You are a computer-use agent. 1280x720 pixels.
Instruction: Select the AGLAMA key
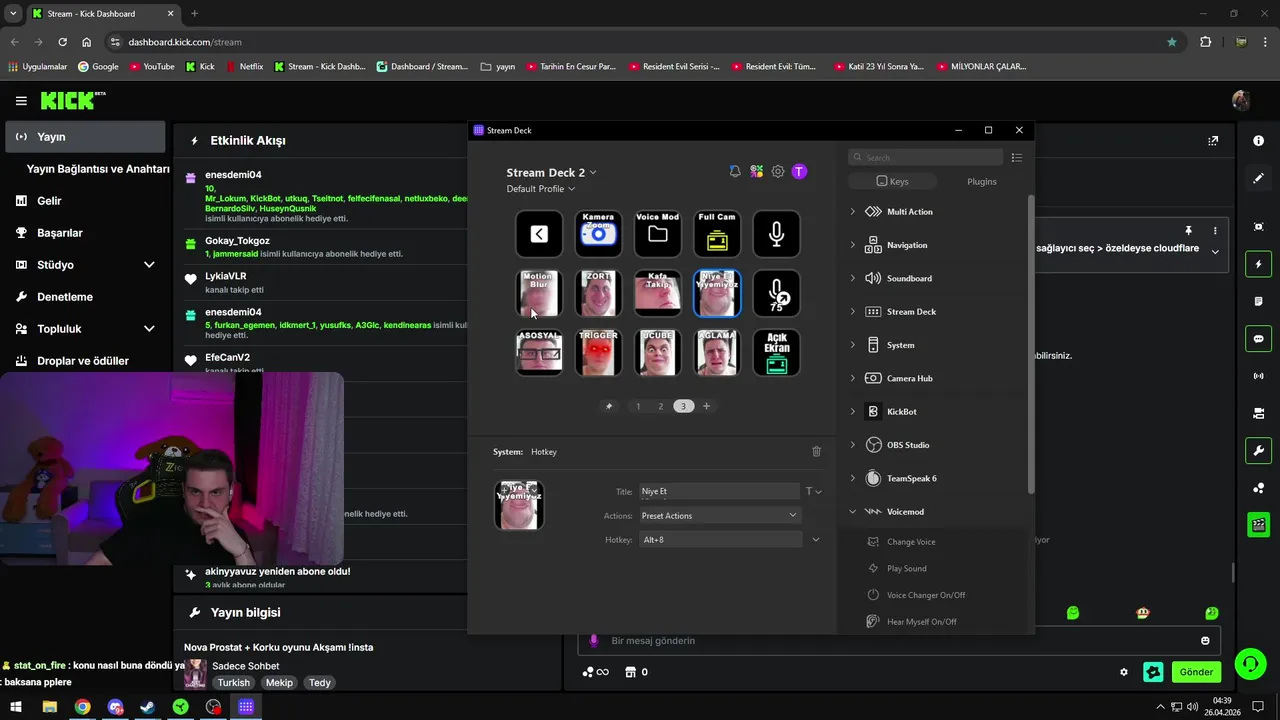coord(717,352)
